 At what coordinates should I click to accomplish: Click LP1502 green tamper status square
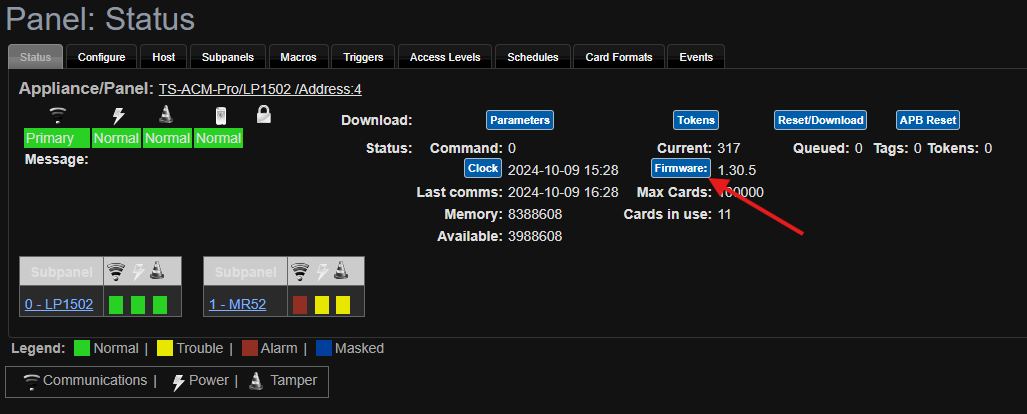tap(160, 304)
